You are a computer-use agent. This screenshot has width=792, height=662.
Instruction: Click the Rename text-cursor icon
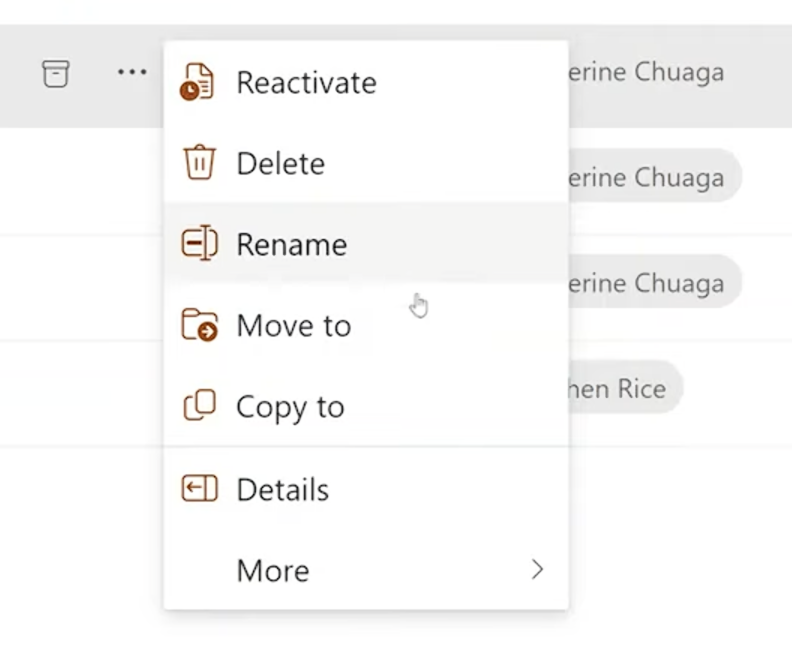tap(200, 243)
